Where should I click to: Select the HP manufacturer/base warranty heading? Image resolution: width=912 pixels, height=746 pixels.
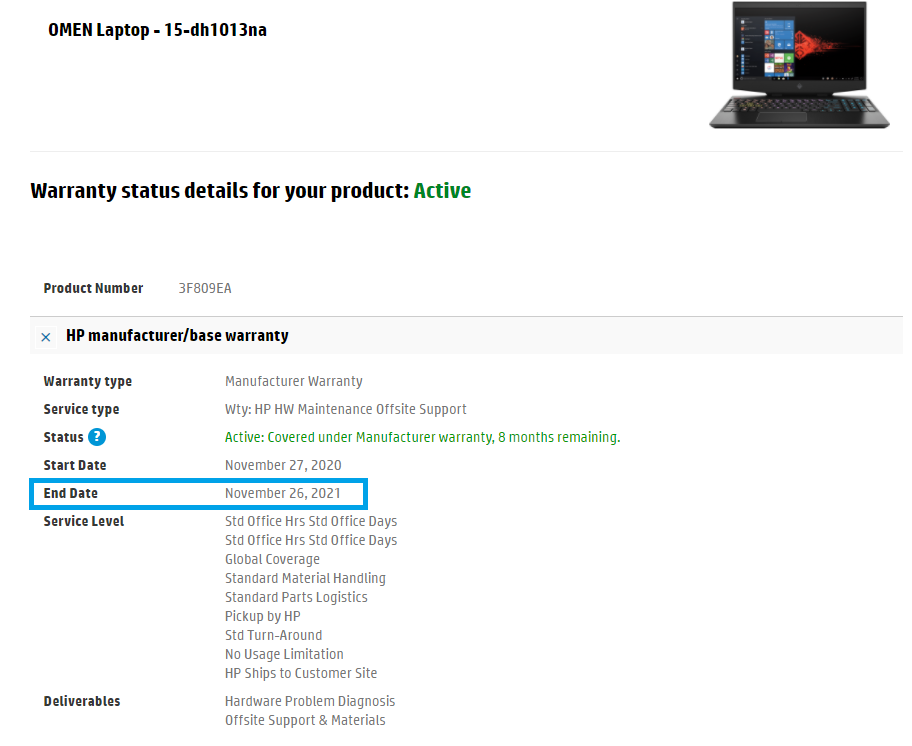(x=177, y=335)
